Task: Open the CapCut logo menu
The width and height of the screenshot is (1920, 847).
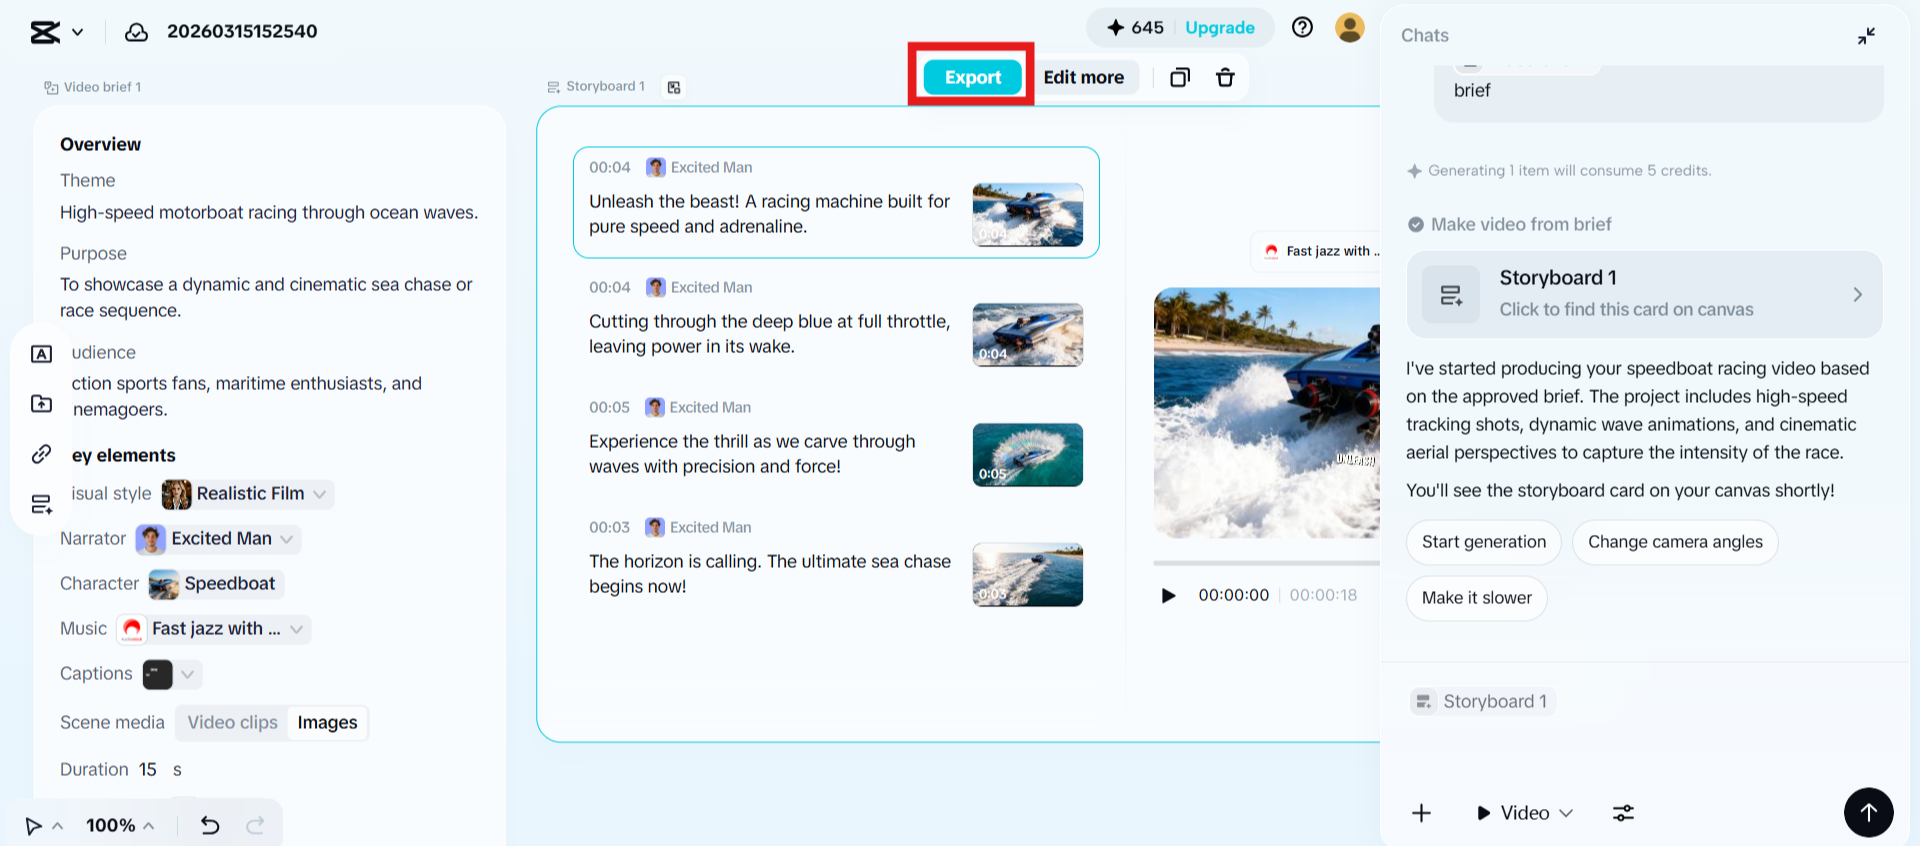Action: pyautogui.click(x=45, y=32)
